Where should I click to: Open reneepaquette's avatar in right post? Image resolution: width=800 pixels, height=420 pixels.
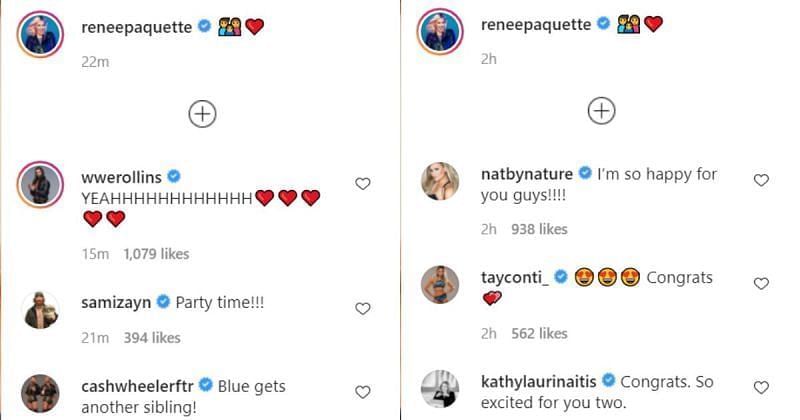[x=440, y=33]
